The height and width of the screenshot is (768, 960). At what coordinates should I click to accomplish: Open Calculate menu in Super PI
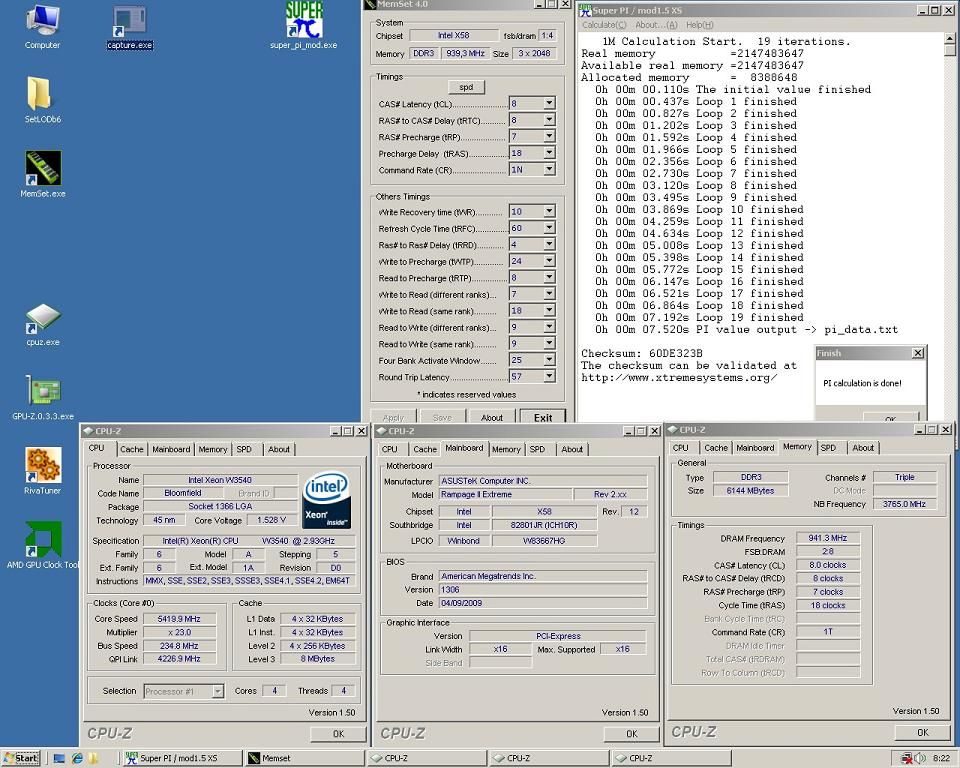point(604,24)
